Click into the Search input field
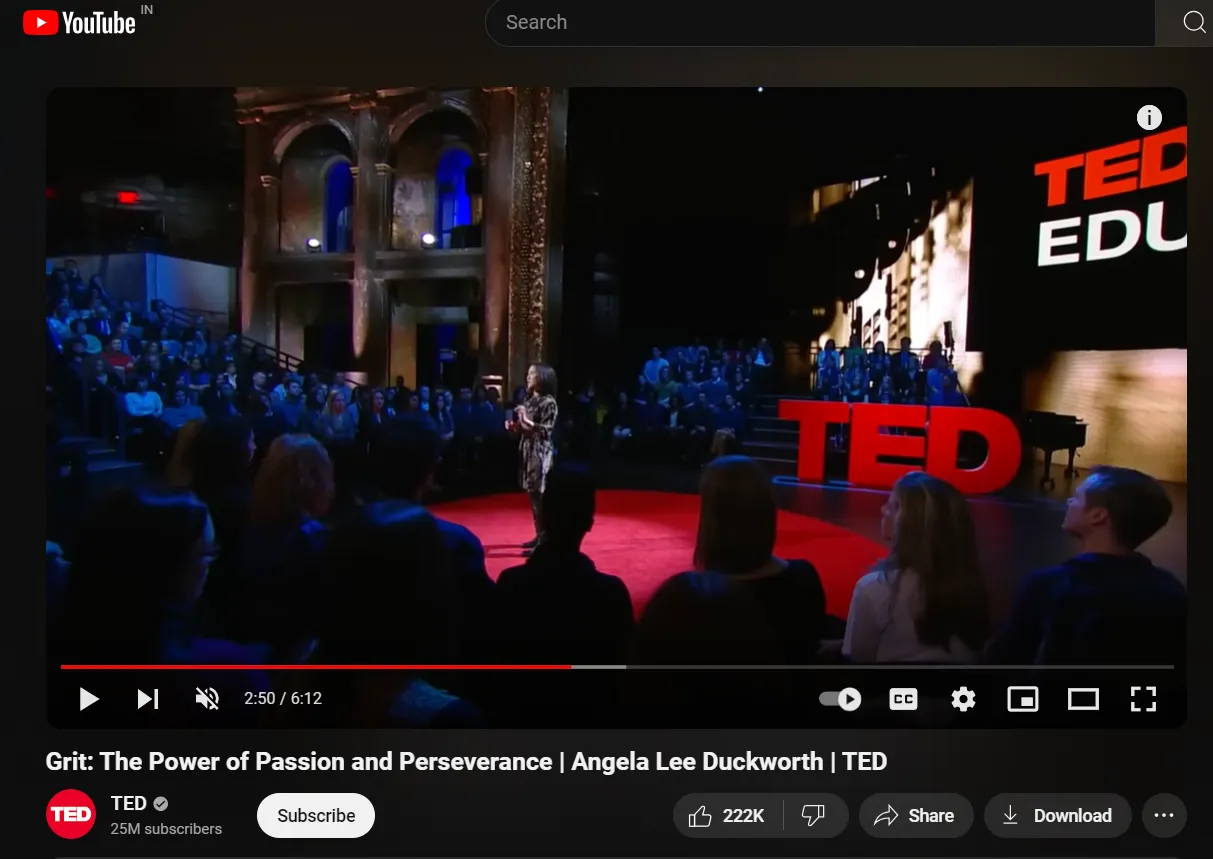The height and width of the screenshot is (859, 1213). 820,22
